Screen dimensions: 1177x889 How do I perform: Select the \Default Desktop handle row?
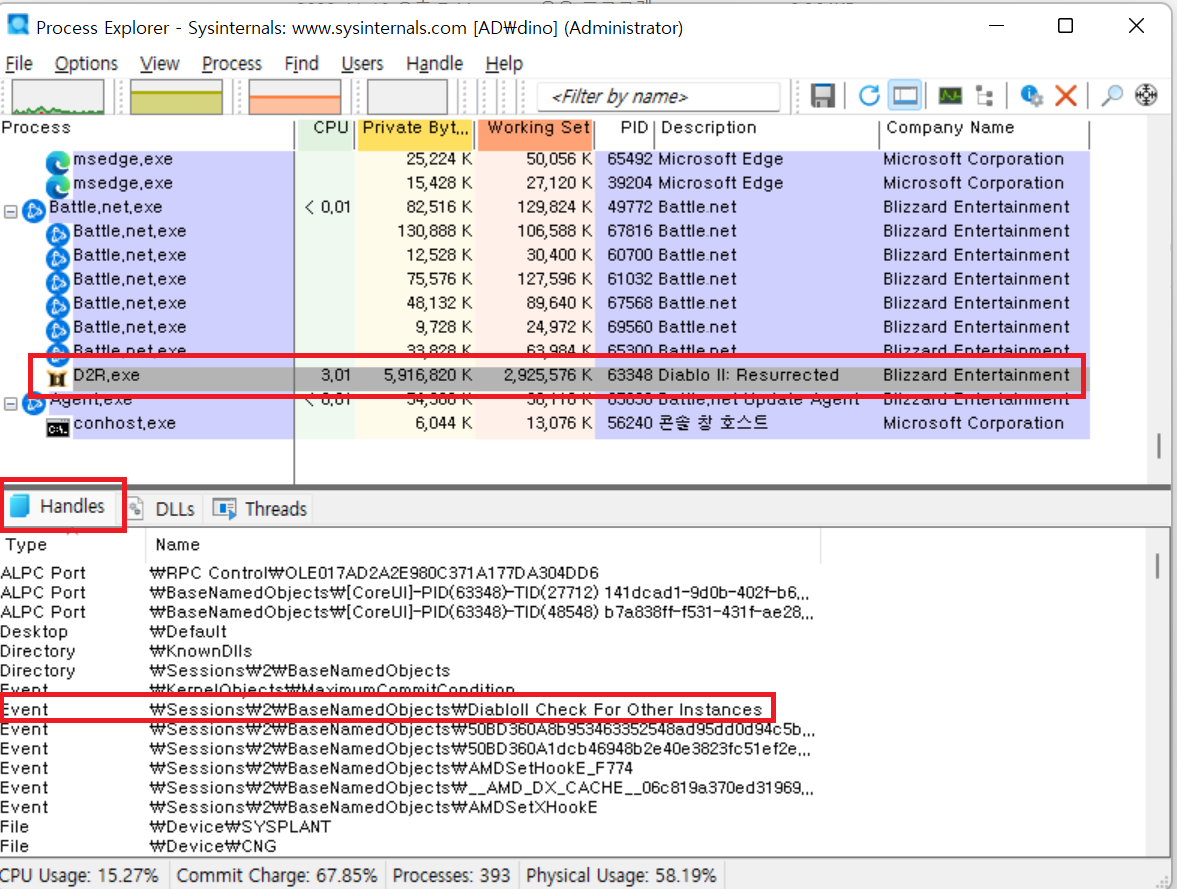(x=409, y=631)
